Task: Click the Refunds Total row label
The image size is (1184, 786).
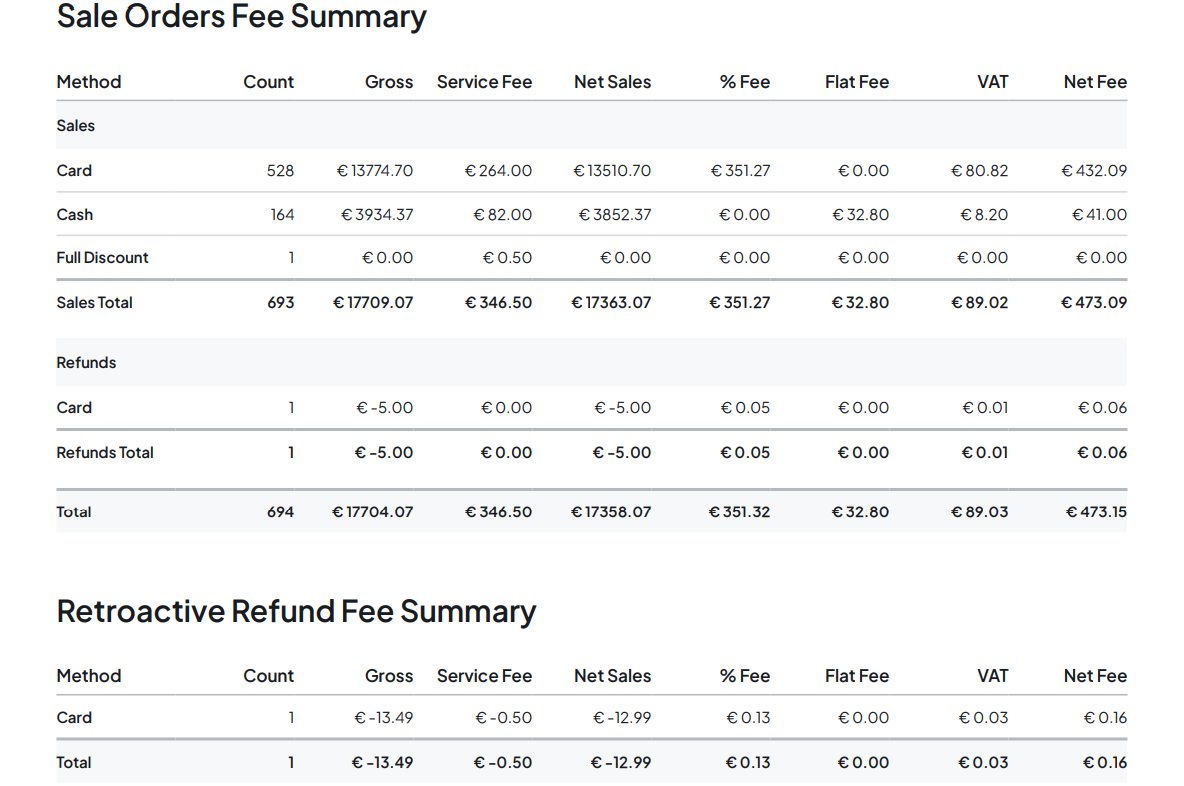Action: coord(105,453)
